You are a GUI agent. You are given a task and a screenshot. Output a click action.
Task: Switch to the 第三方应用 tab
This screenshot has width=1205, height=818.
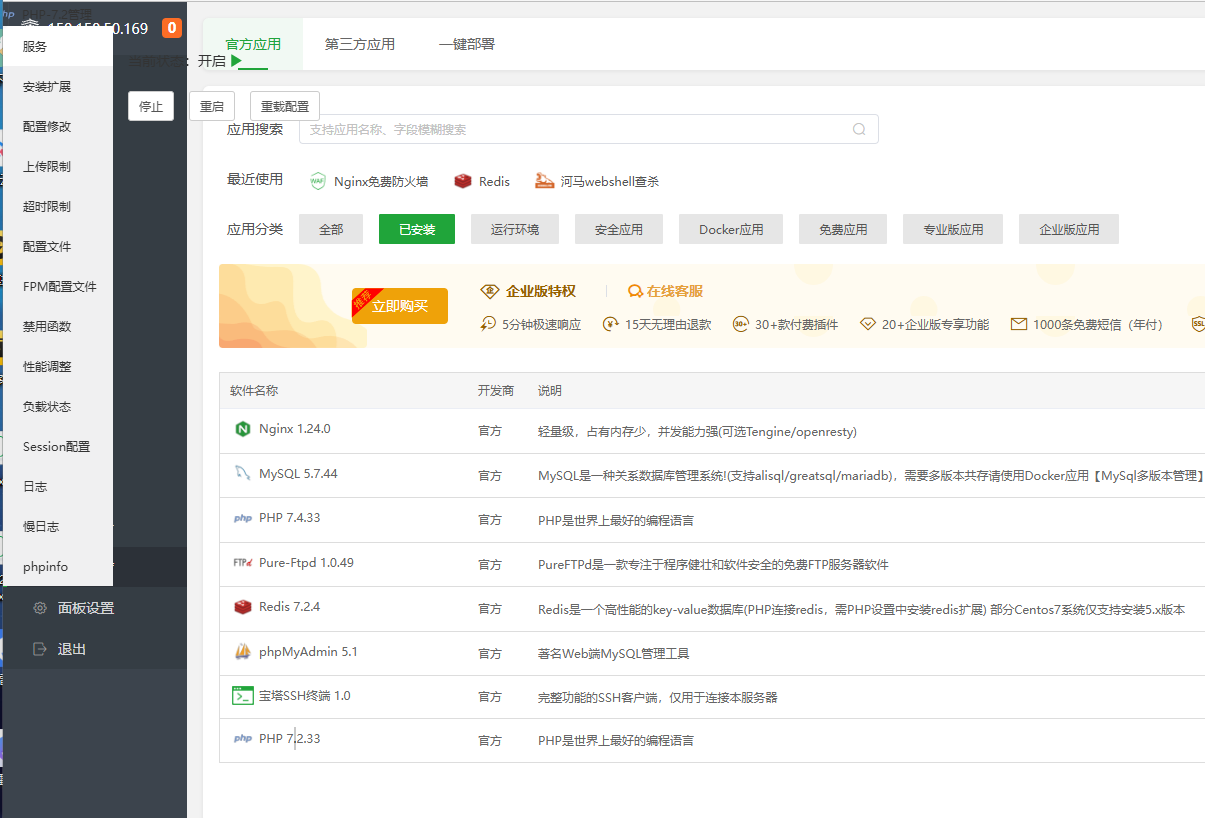(x=360, y=44)
